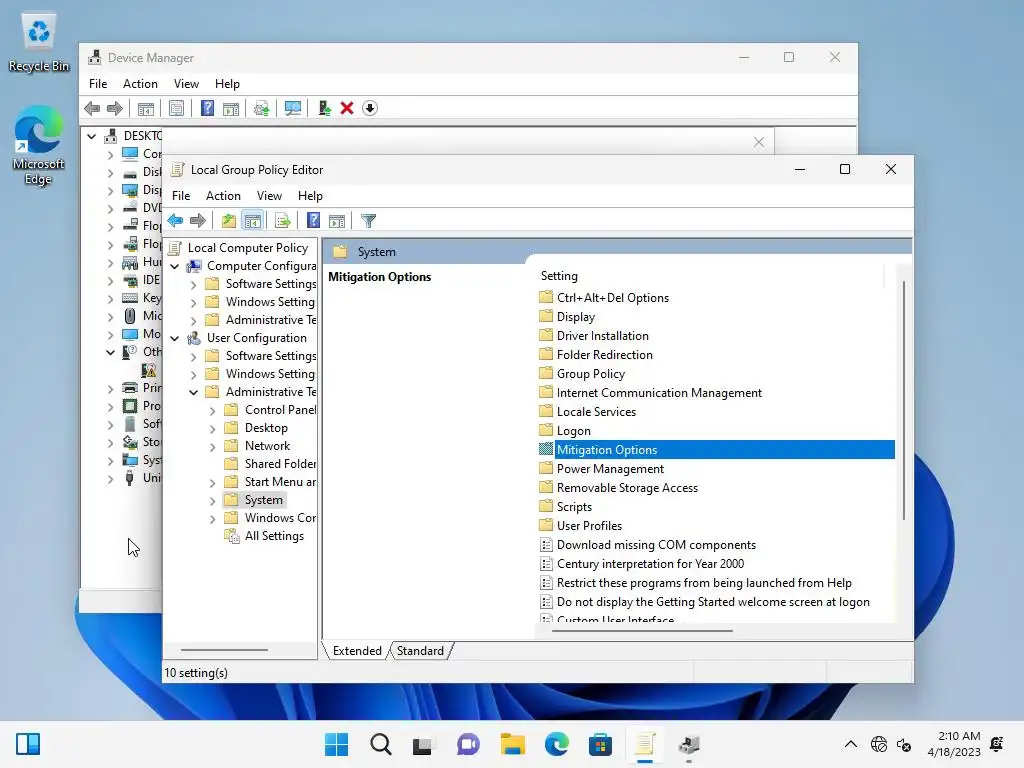Open Search from the taskbar
Image resolution: width=1024 pixels, height=768 pixels.
tap(381, 744)
